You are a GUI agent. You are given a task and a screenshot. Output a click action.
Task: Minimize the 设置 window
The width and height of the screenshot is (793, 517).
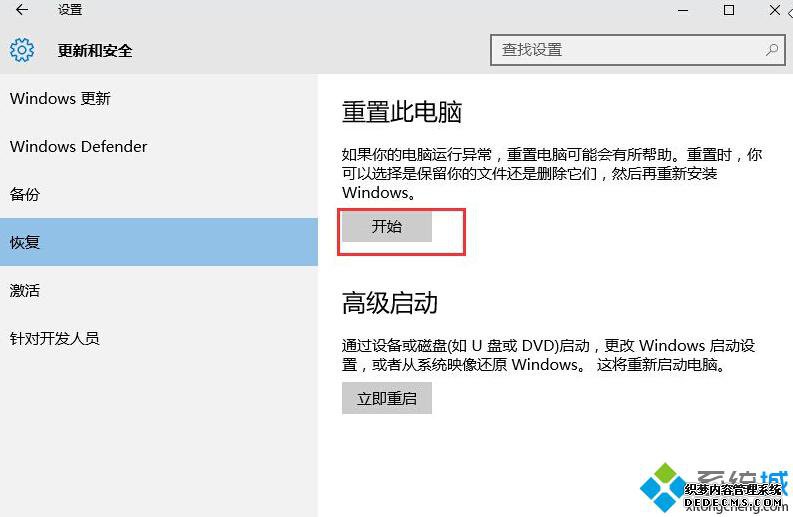coord(683,10)
